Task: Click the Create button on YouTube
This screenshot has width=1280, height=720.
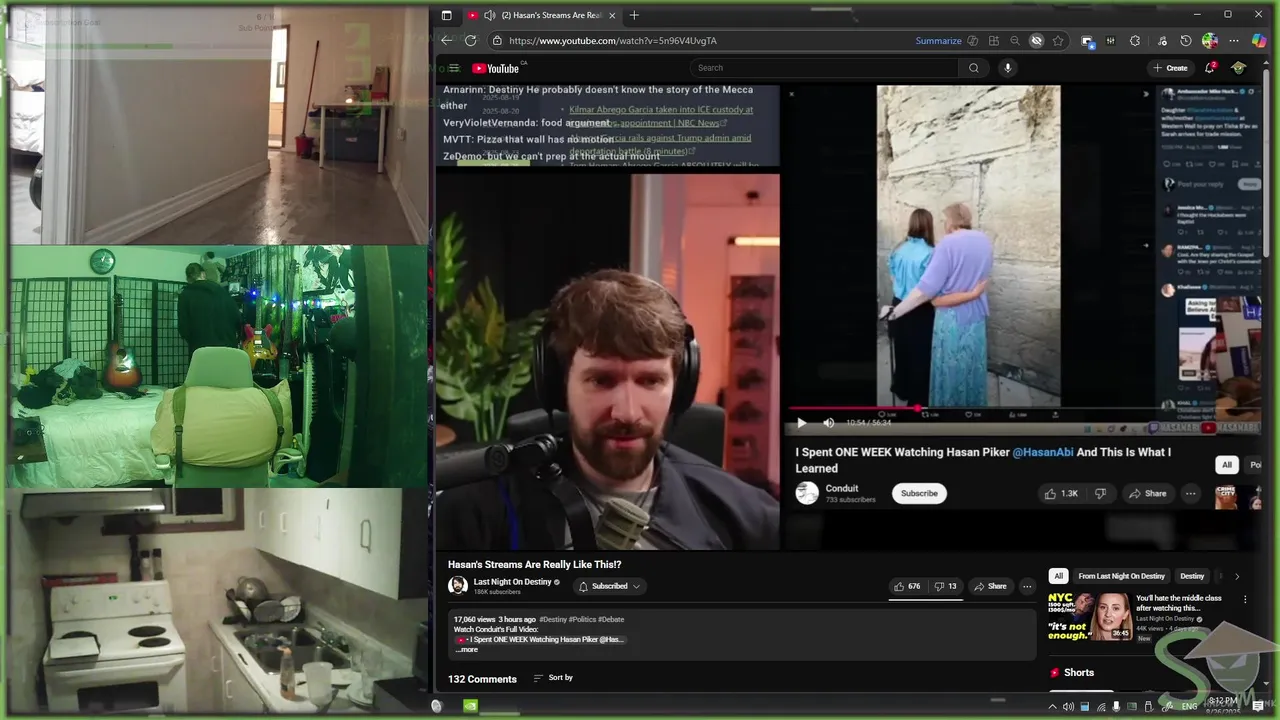Action: tap(1170, 68)
